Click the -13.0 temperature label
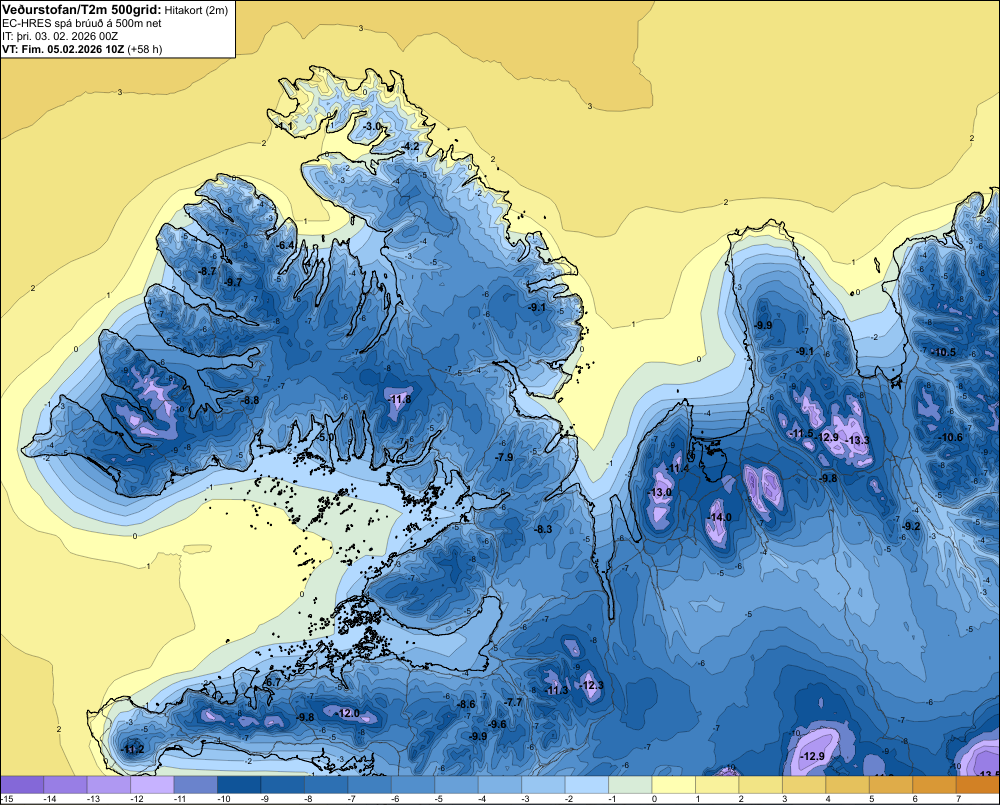 [659, 492]
